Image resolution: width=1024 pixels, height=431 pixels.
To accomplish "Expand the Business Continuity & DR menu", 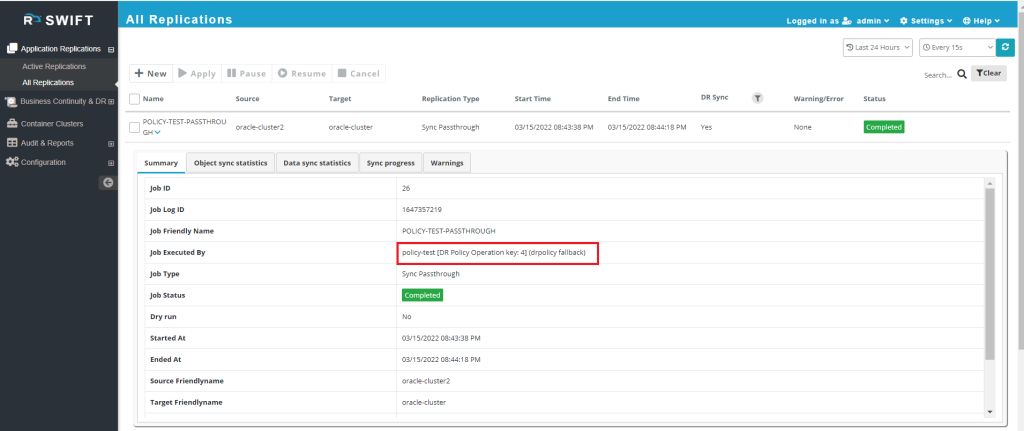I will click(111, 102).
